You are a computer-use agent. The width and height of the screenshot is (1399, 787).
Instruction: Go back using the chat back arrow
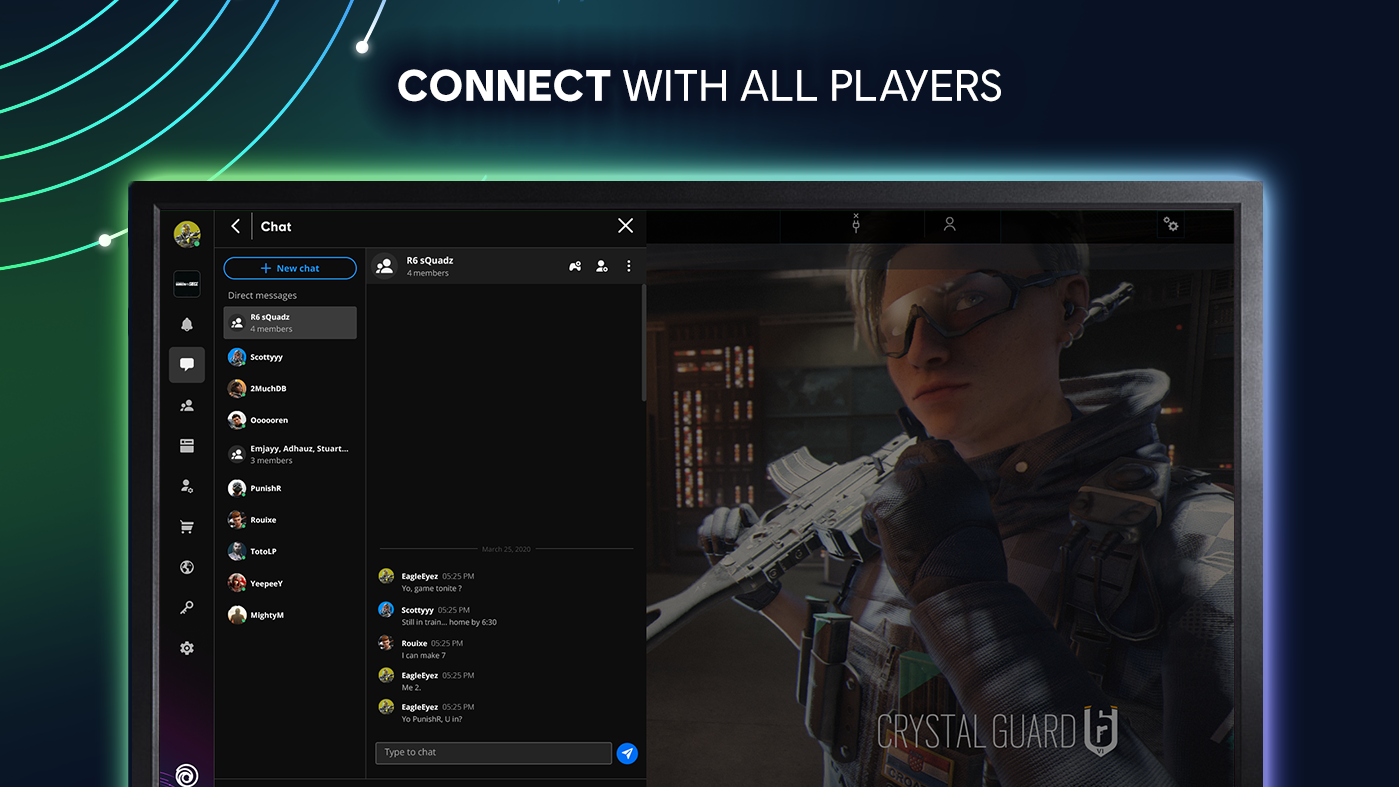click(236, 226)
